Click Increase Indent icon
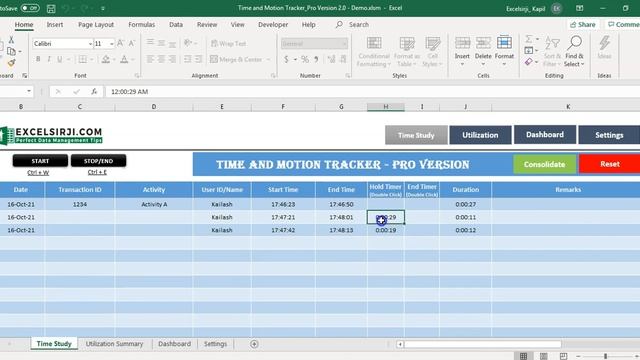The height and width of the screenshot is (360, 640). coord(198,60)
